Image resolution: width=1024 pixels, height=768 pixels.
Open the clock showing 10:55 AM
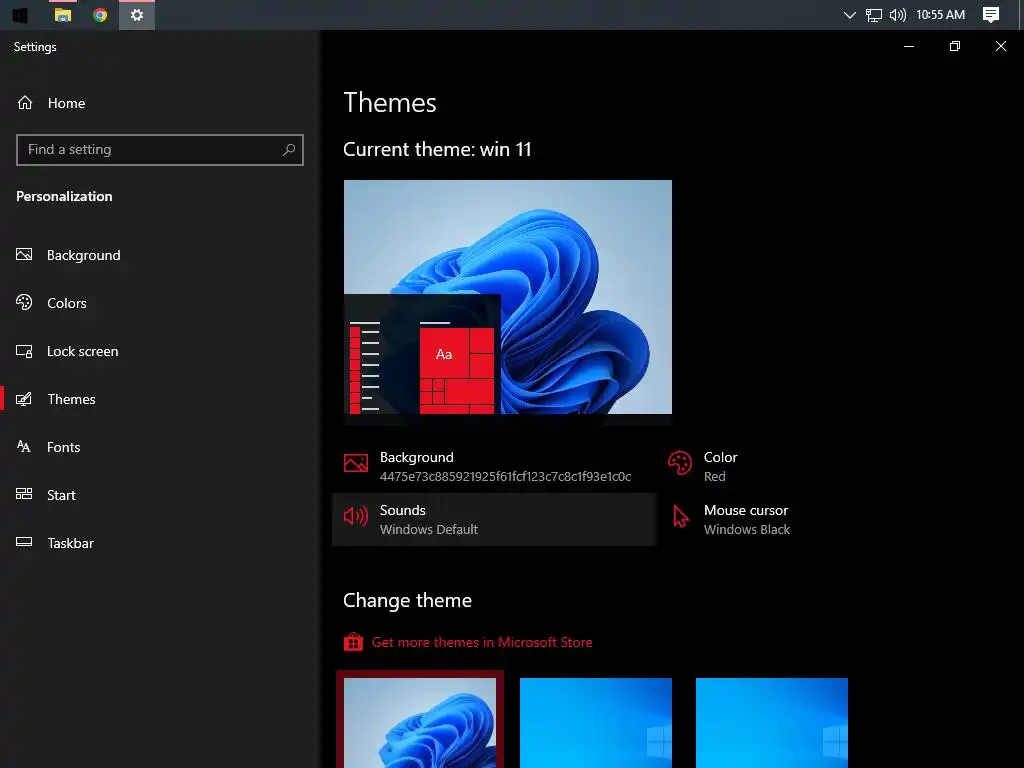pos(940,14)
